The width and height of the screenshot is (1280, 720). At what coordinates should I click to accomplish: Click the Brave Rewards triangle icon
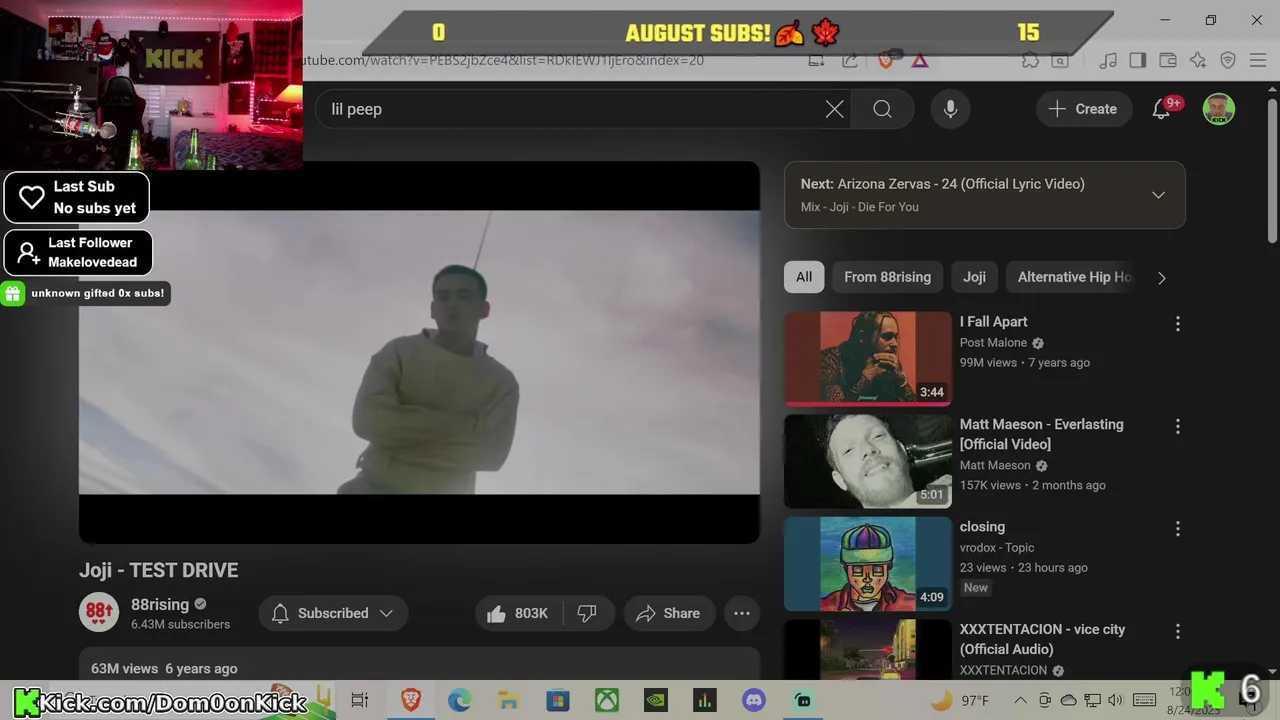pyautogui.click(x=920, y=60)
